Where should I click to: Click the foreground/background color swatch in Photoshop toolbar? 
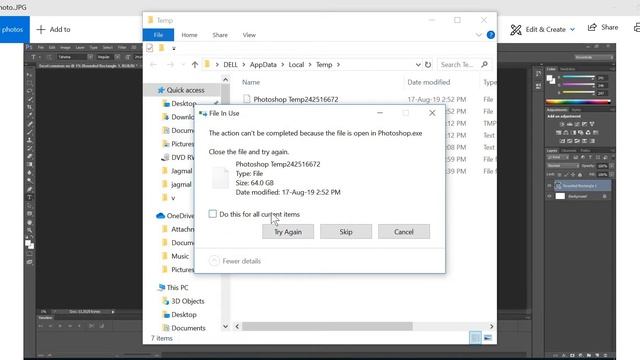coord(29,244)
